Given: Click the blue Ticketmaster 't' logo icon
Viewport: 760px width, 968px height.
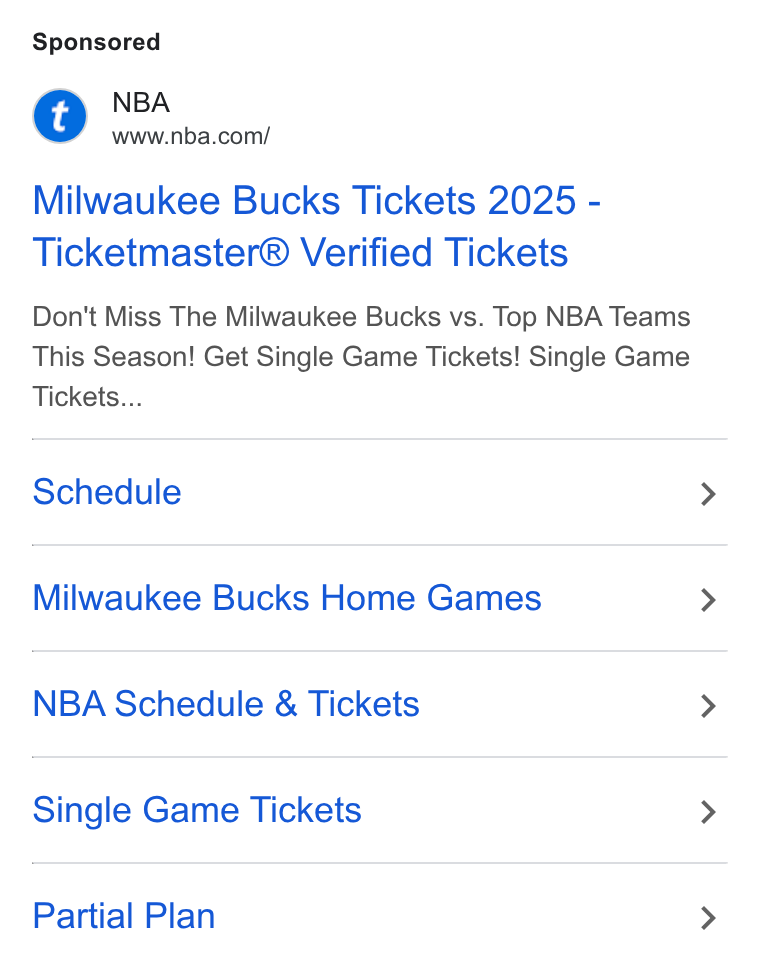Looking at the screenshot, I should point(60,116).
